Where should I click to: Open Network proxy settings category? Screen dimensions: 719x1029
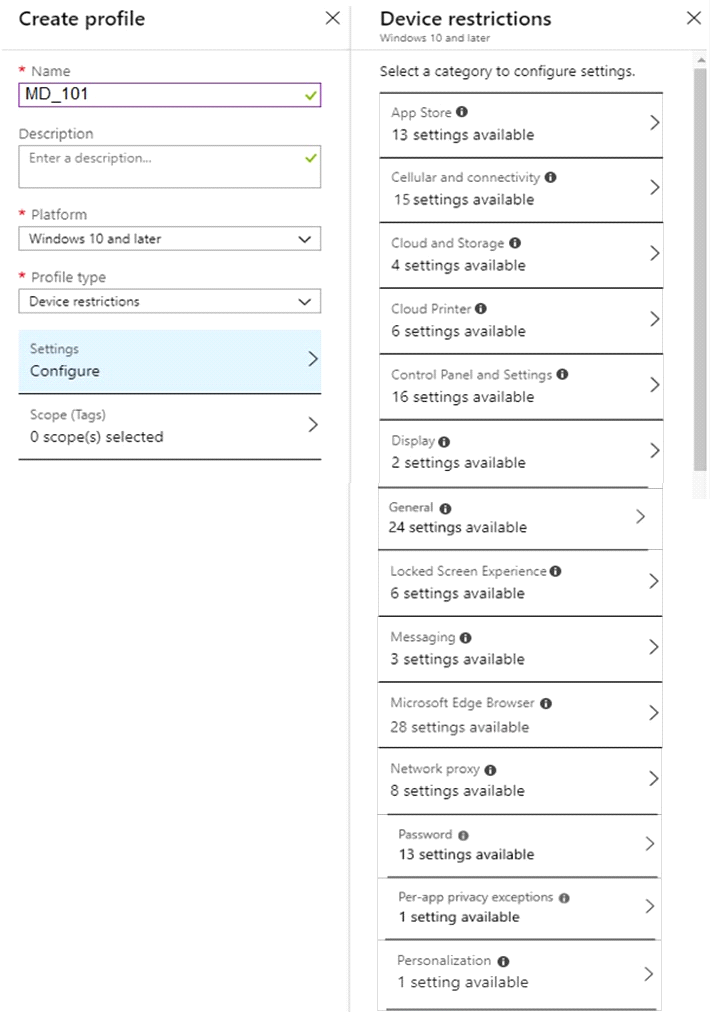click(x=520, y=780)
